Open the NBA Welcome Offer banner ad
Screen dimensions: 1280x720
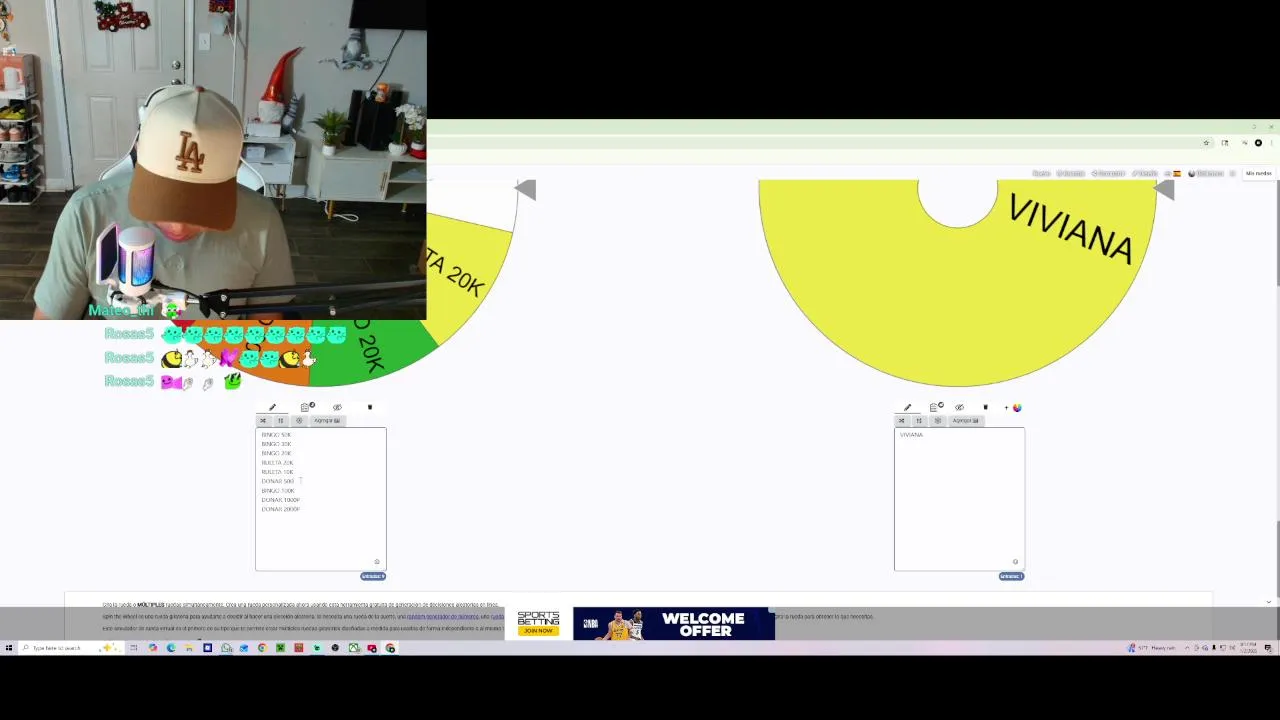(673, 624)
